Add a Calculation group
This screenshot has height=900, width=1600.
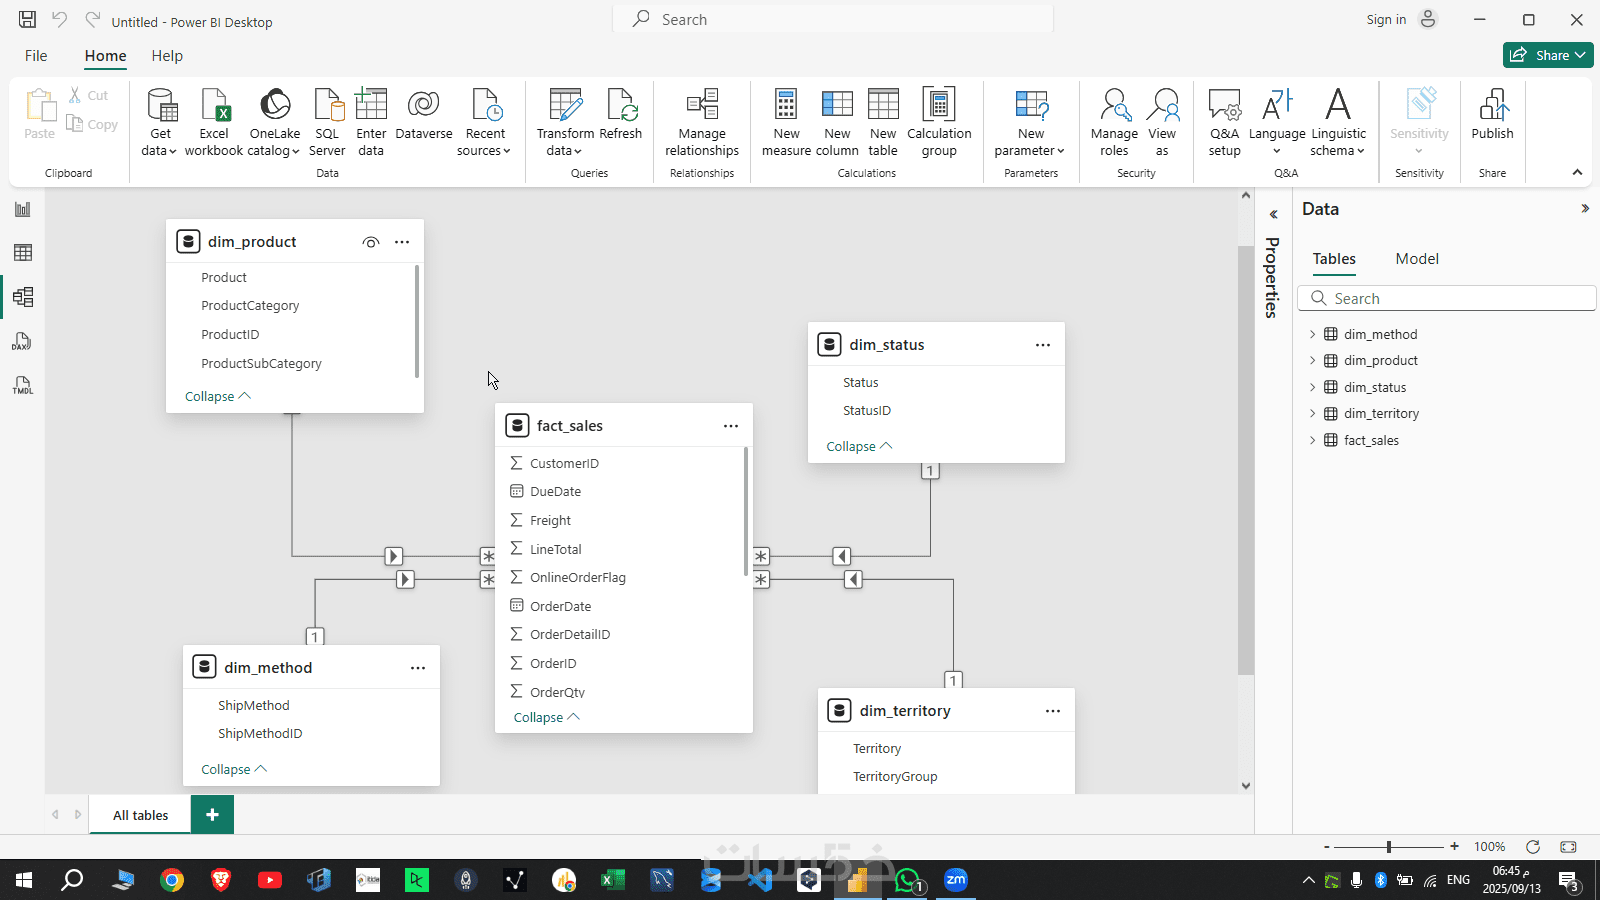[939, 122]
